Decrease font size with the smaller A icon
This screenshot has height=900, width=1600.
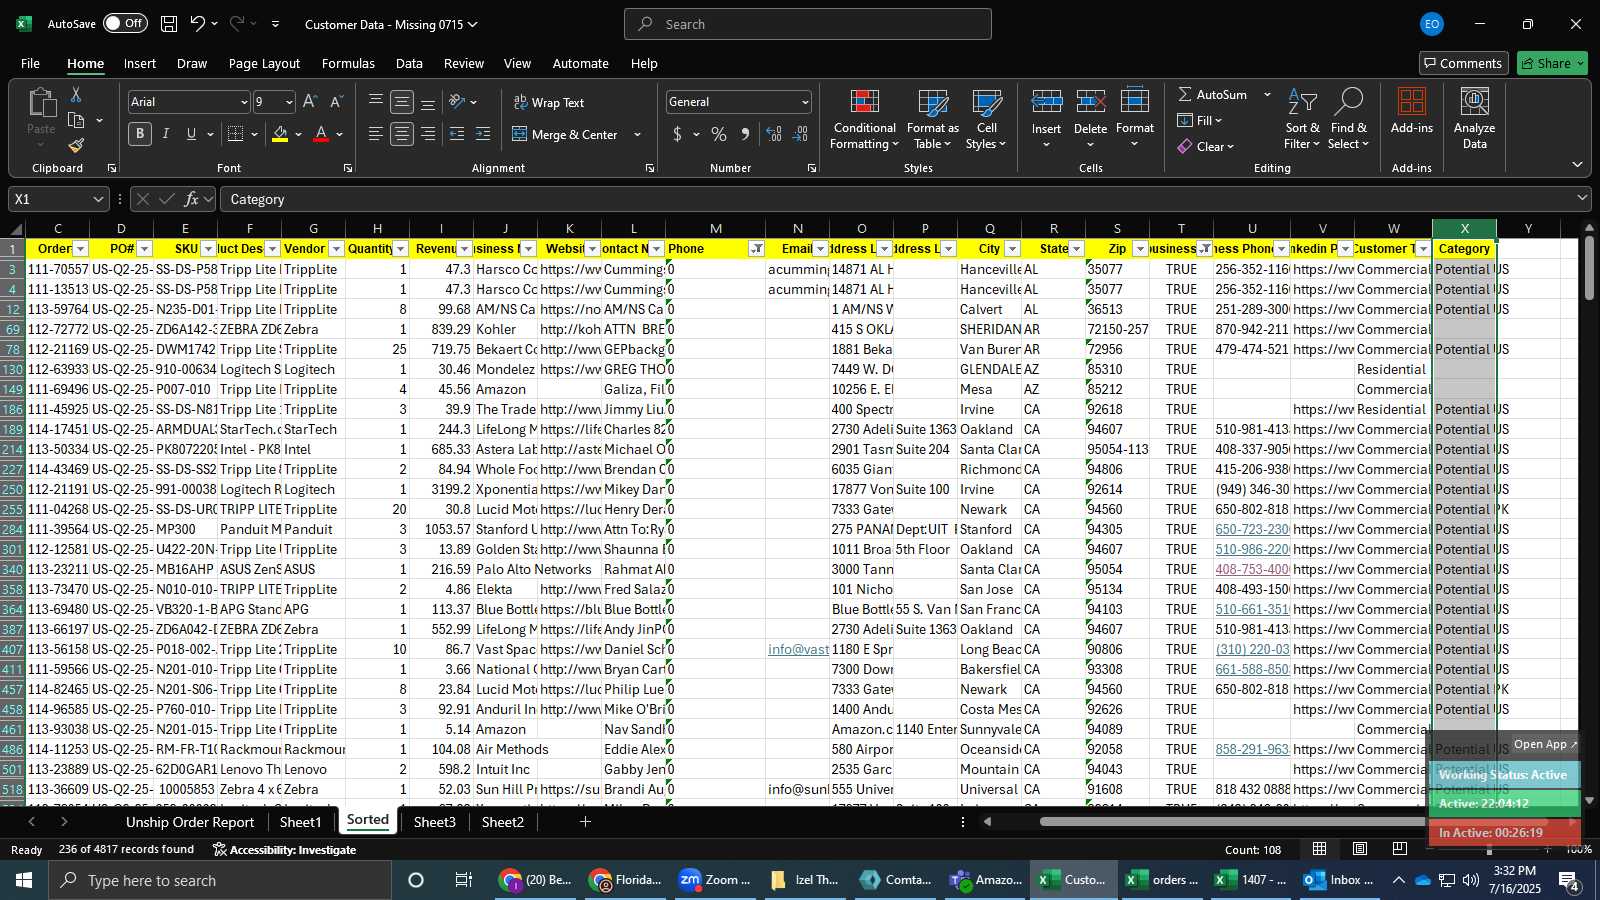point(336,102)
